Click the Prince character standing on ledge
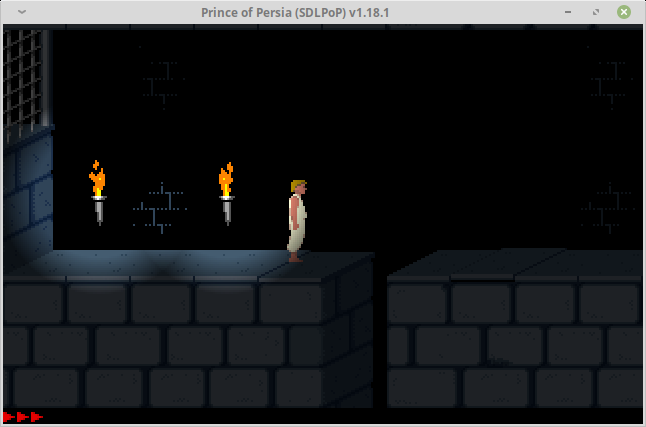This screenshot has width=646, height=427. click(x=297, y=221)
